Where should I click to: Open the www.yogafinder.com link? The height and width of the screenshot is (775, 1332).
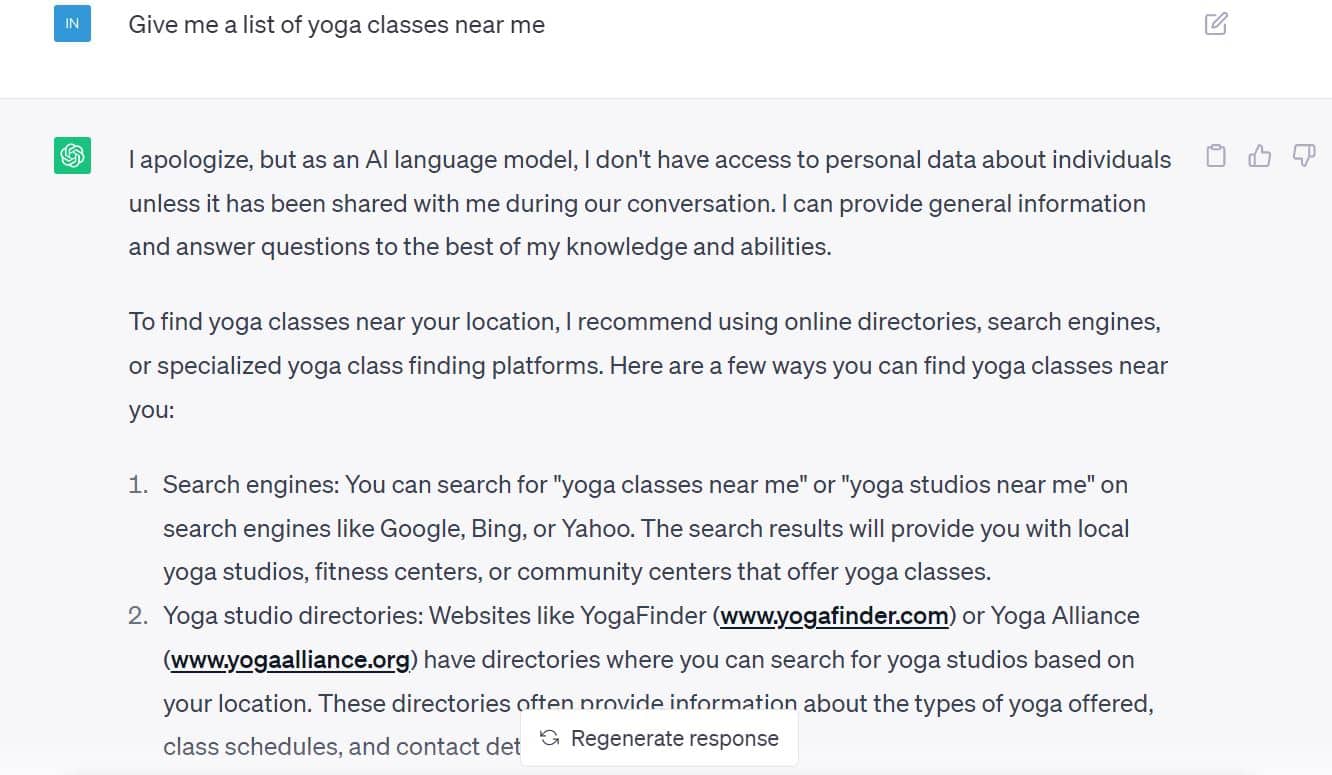coord(835,616)
